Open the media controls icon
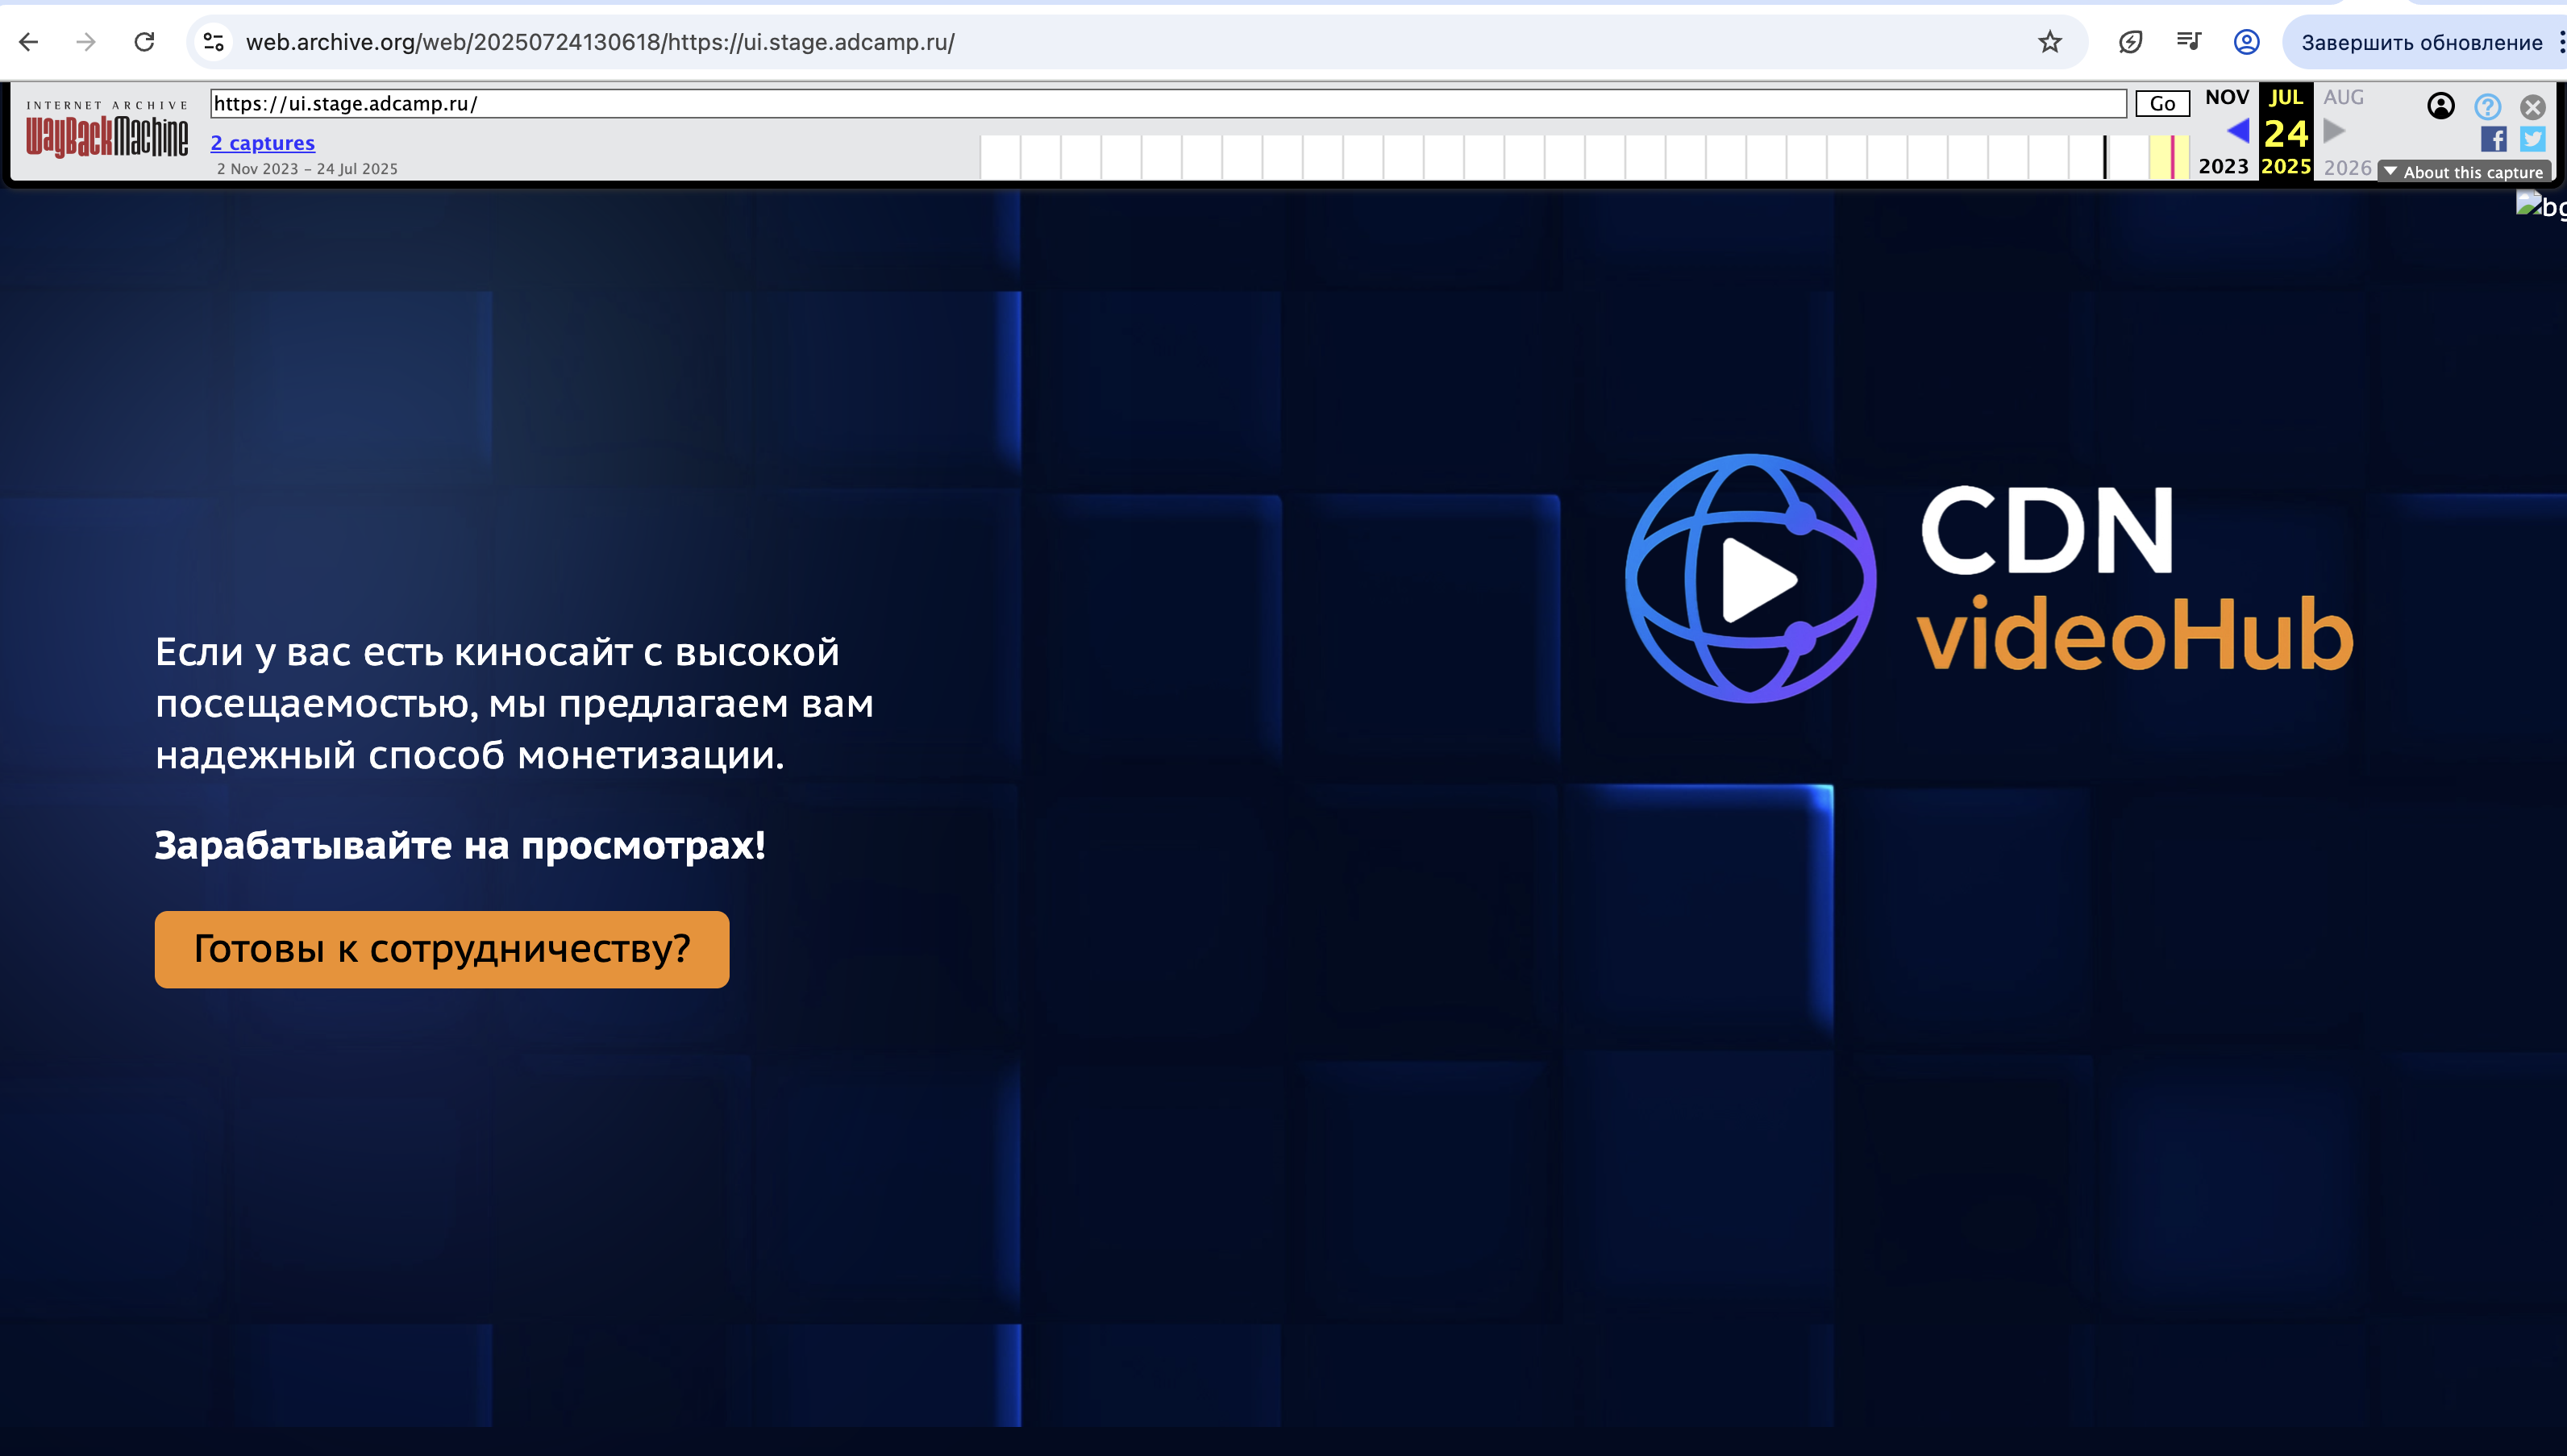Image resolution: width=2567 pixels, height=1456 pixels. pyautogui.click(x=2188, y=42)
